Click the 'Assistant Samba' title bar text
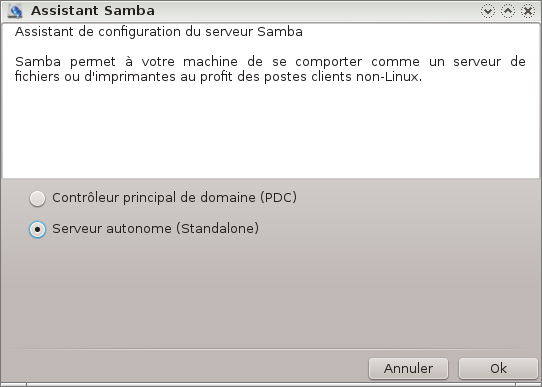The width and height of the screenshot is (542, 387). (x=93, y=11)
